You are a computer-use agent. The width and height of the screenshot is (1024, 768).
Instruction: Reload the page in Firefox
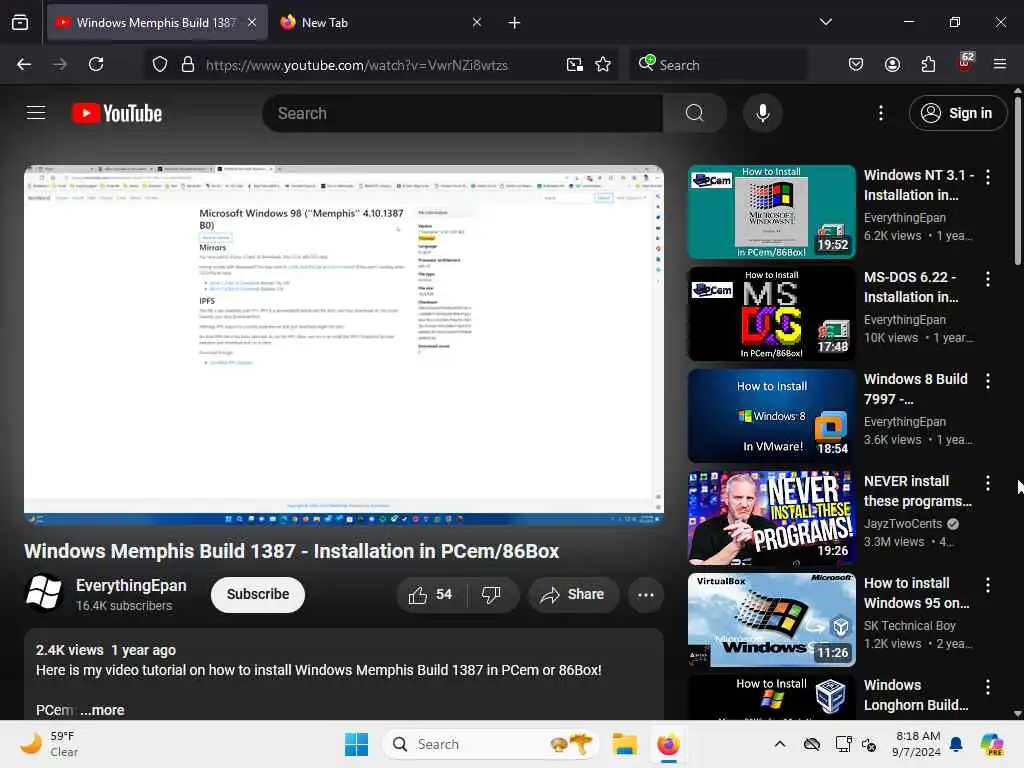pyautogui.click(x=96, y=64)
